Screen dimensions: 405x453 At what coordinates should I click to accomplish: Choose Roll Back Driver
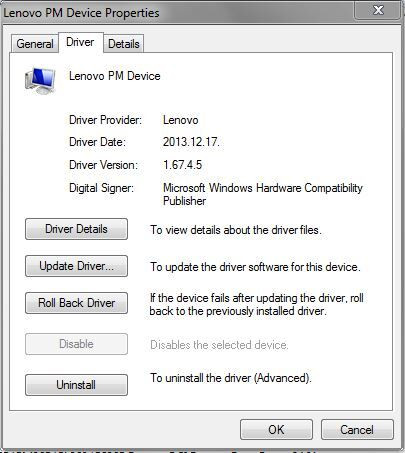pyautogui.click(x=76, y=303)
